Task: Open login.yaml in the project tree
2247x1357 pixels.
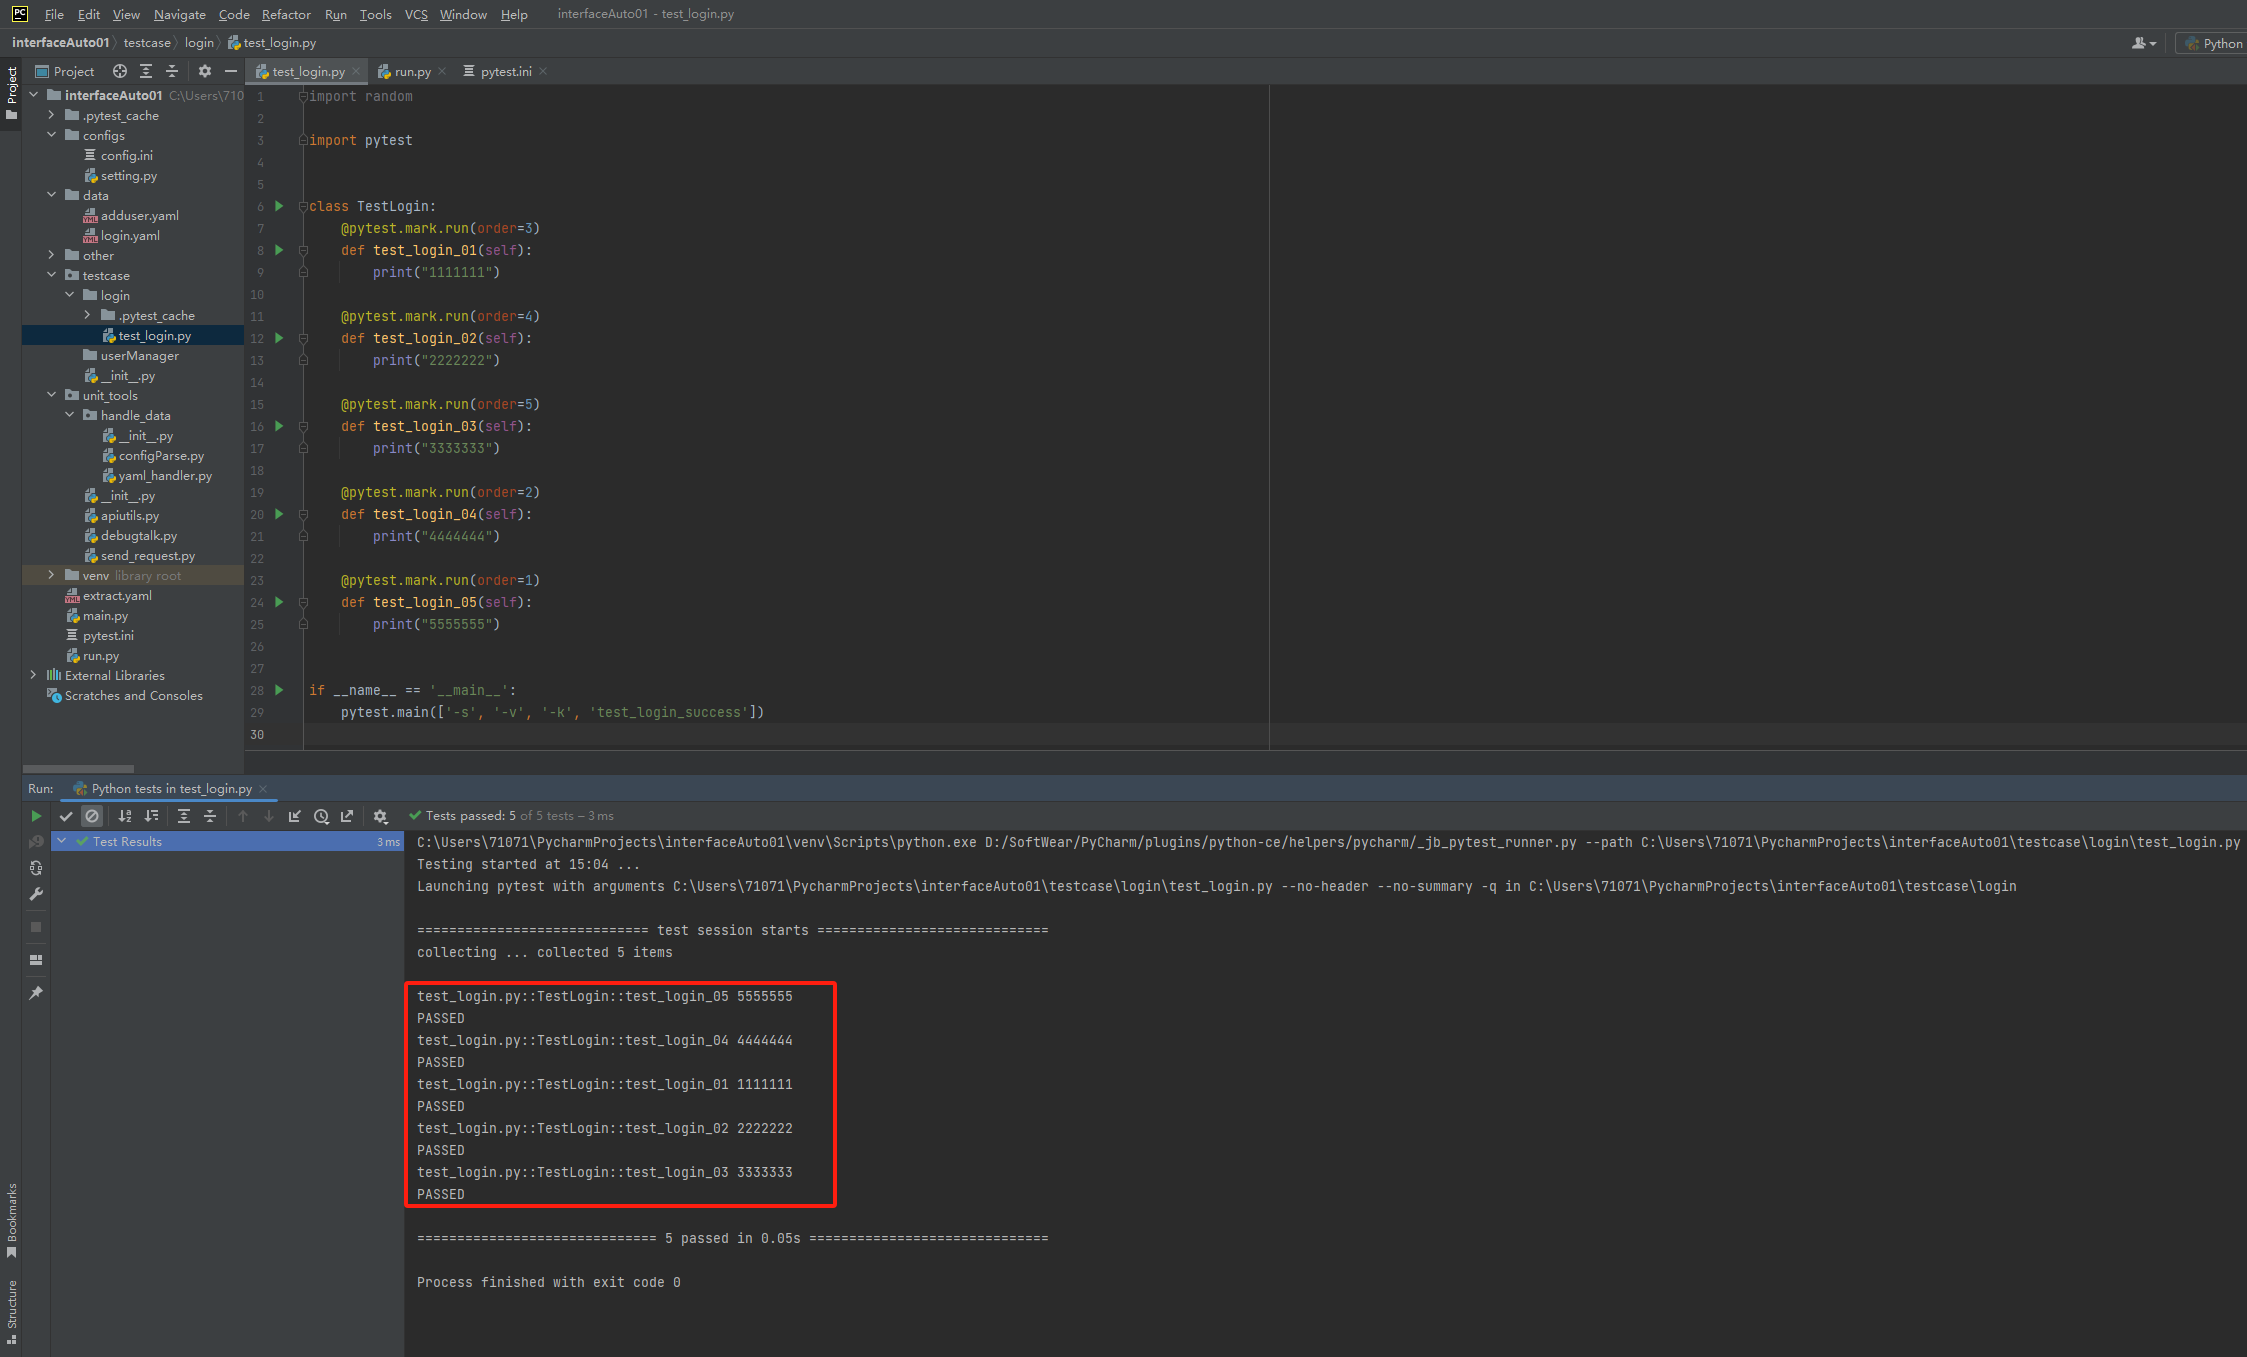Action: (130, 235)
